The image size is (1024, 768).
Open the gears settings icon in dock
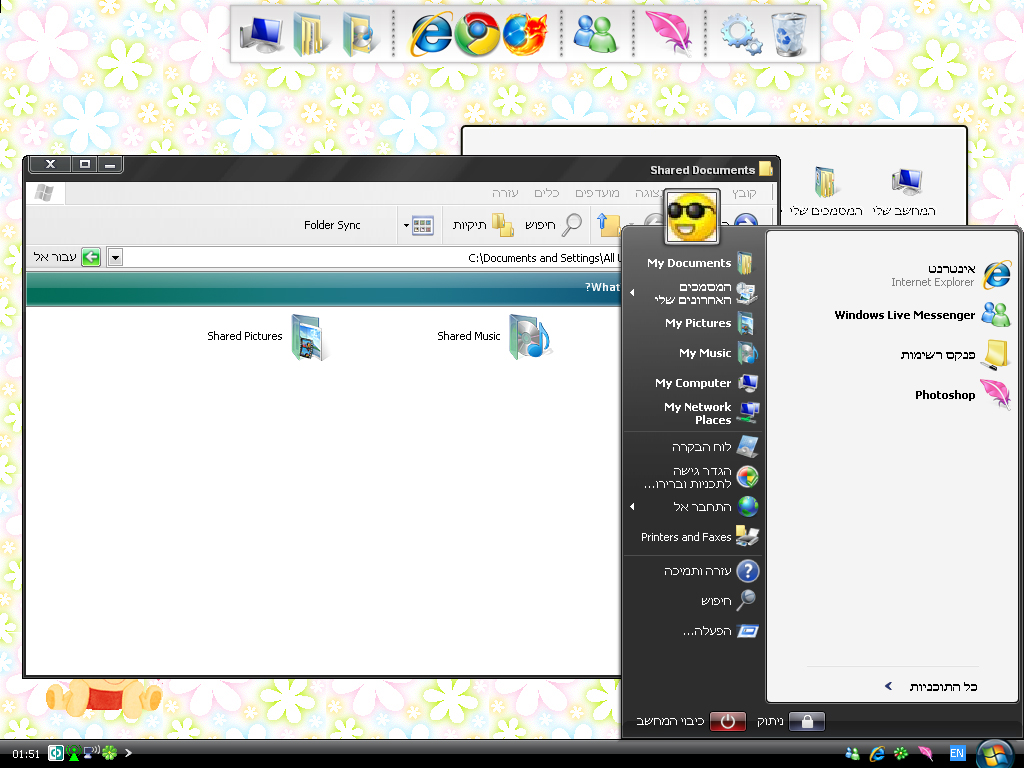pos(741,34)
